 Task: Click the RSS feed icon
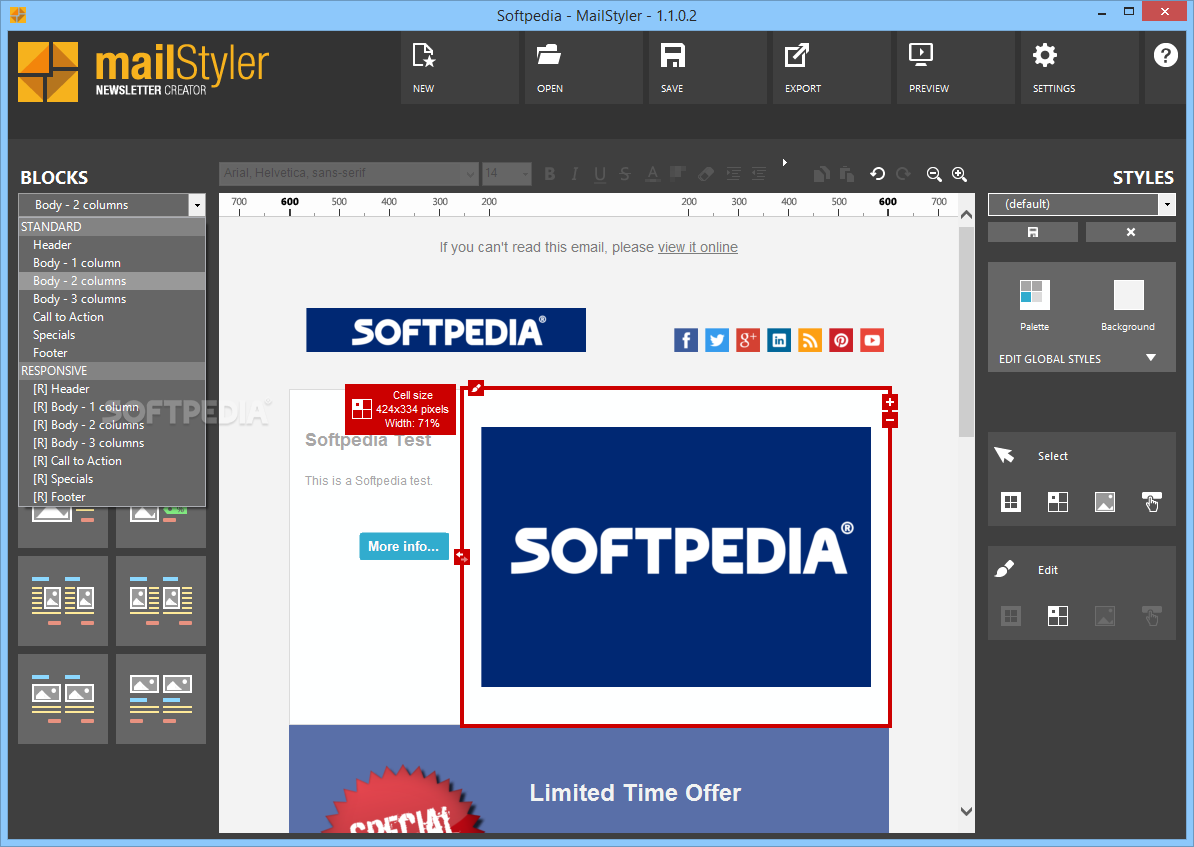[810, 340]
